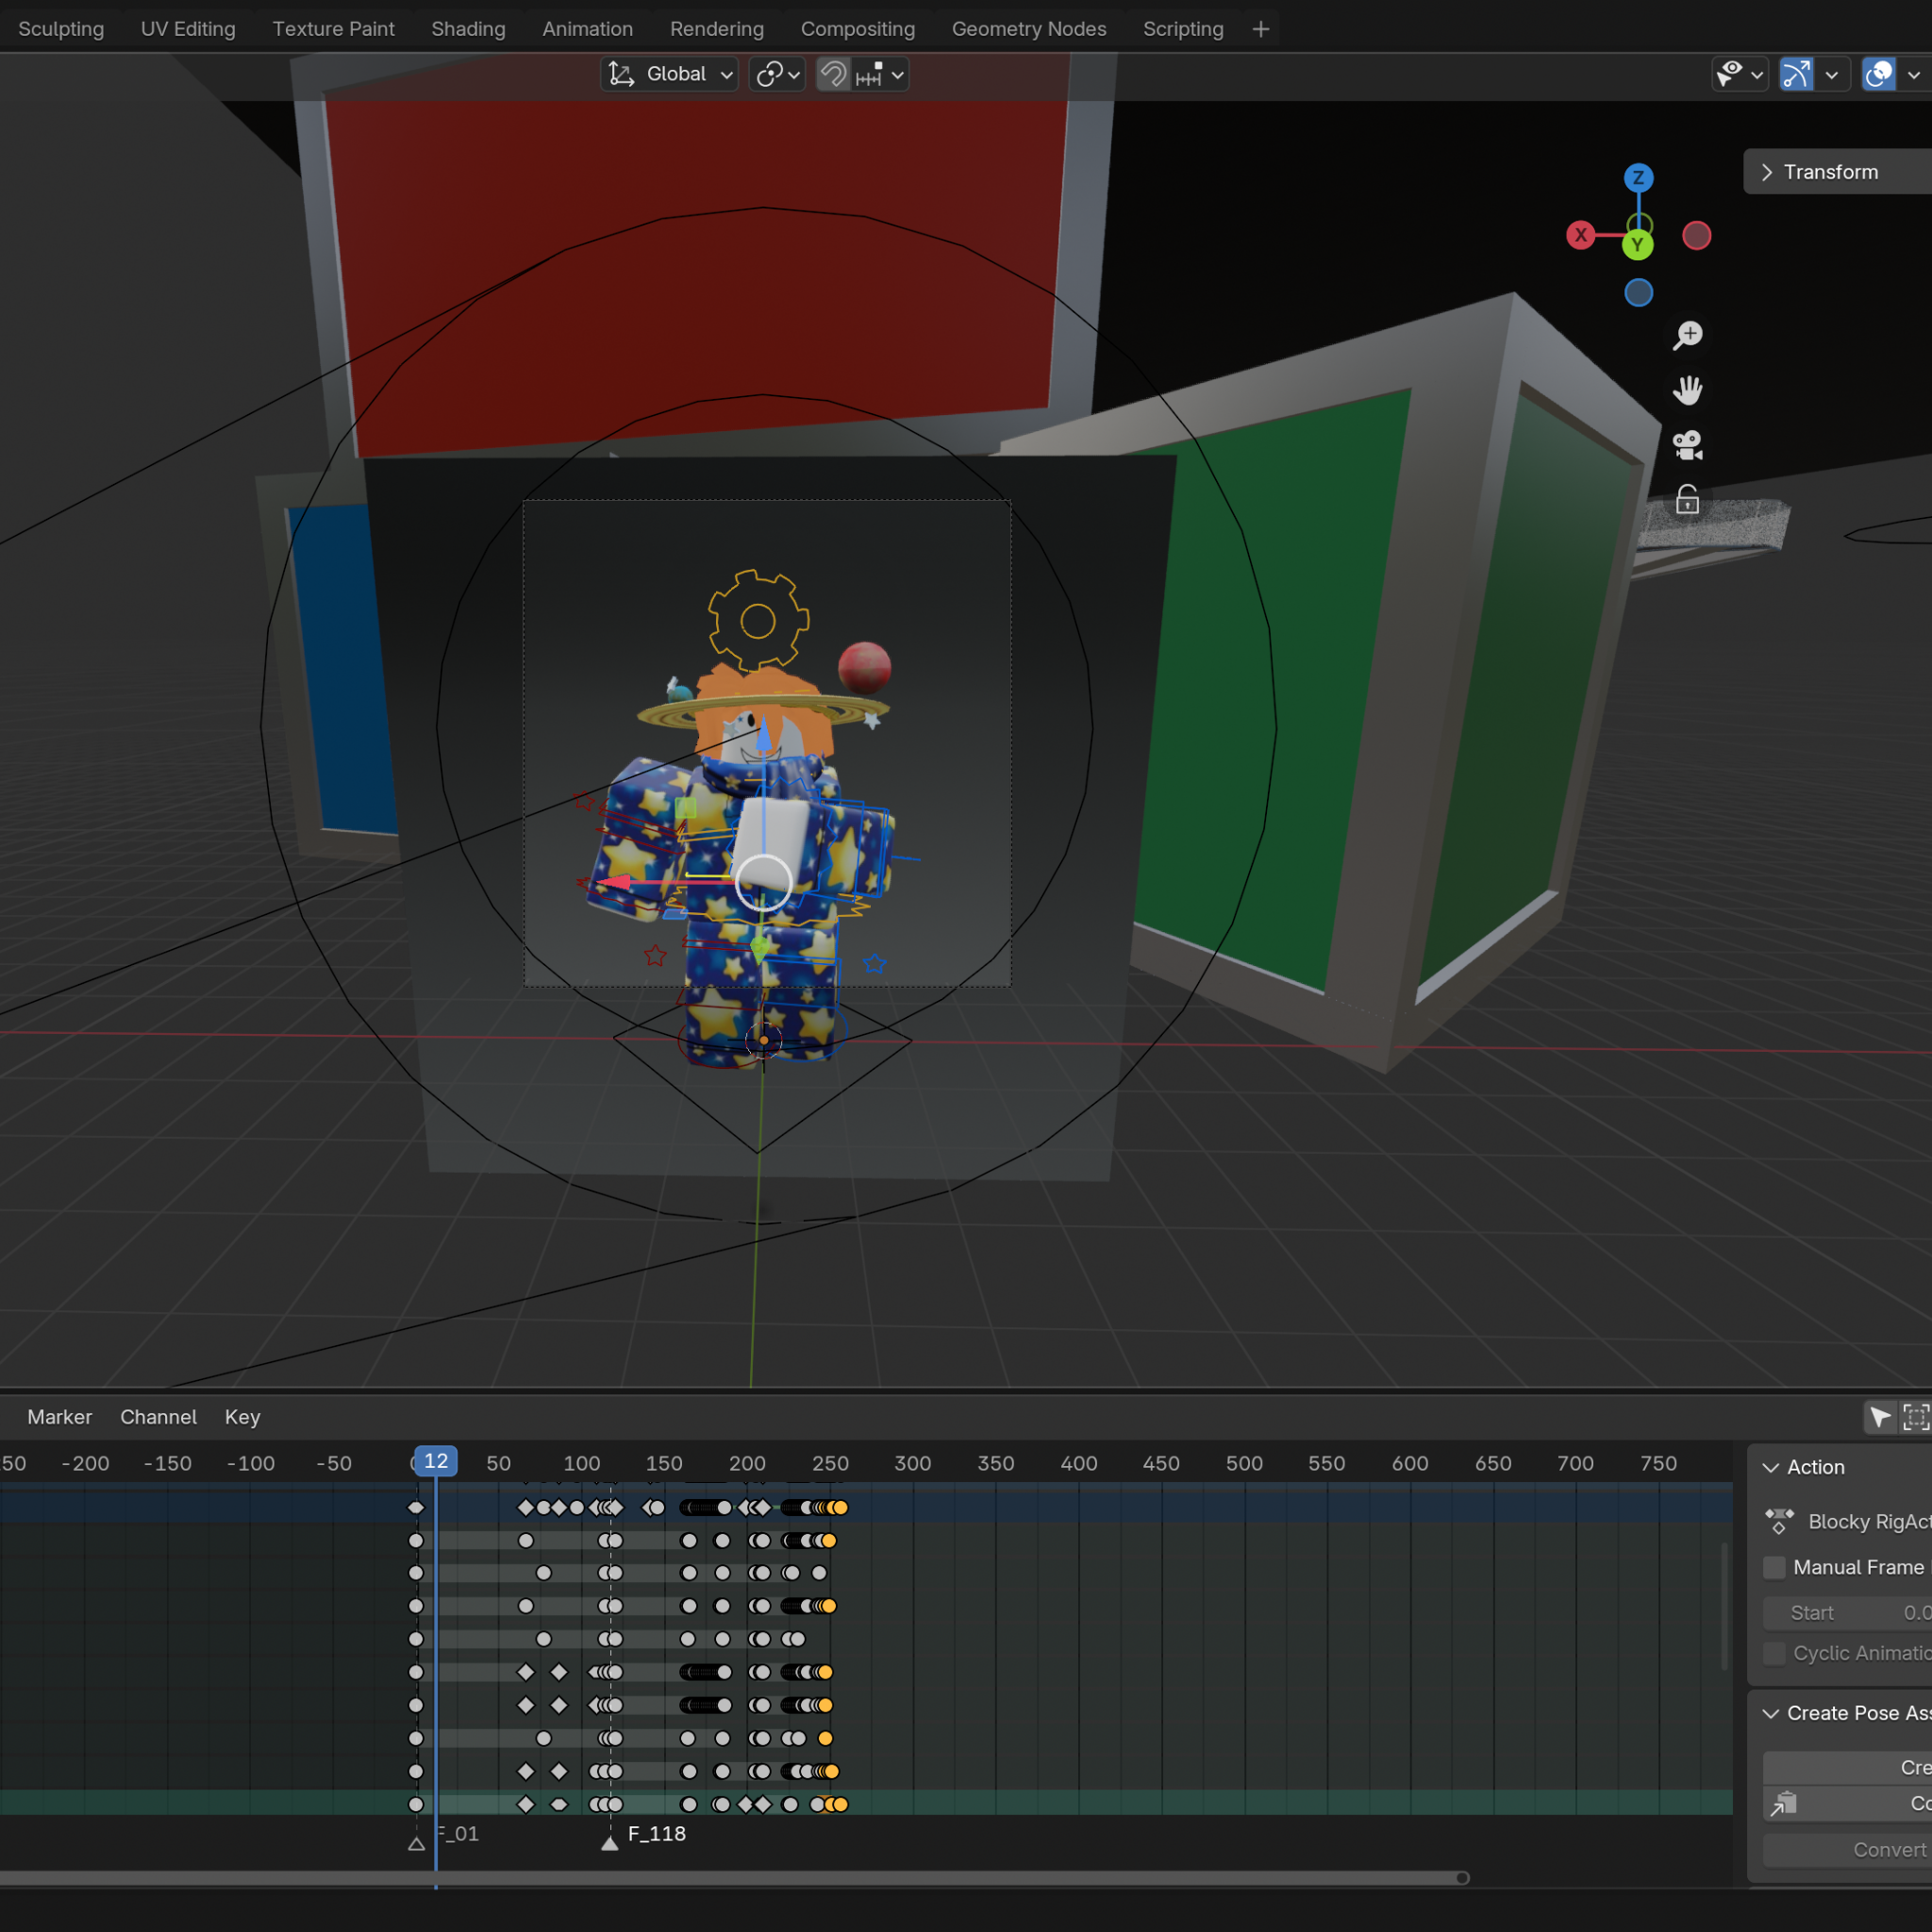Click the Create pose asset button

tap(1847, 1768)
